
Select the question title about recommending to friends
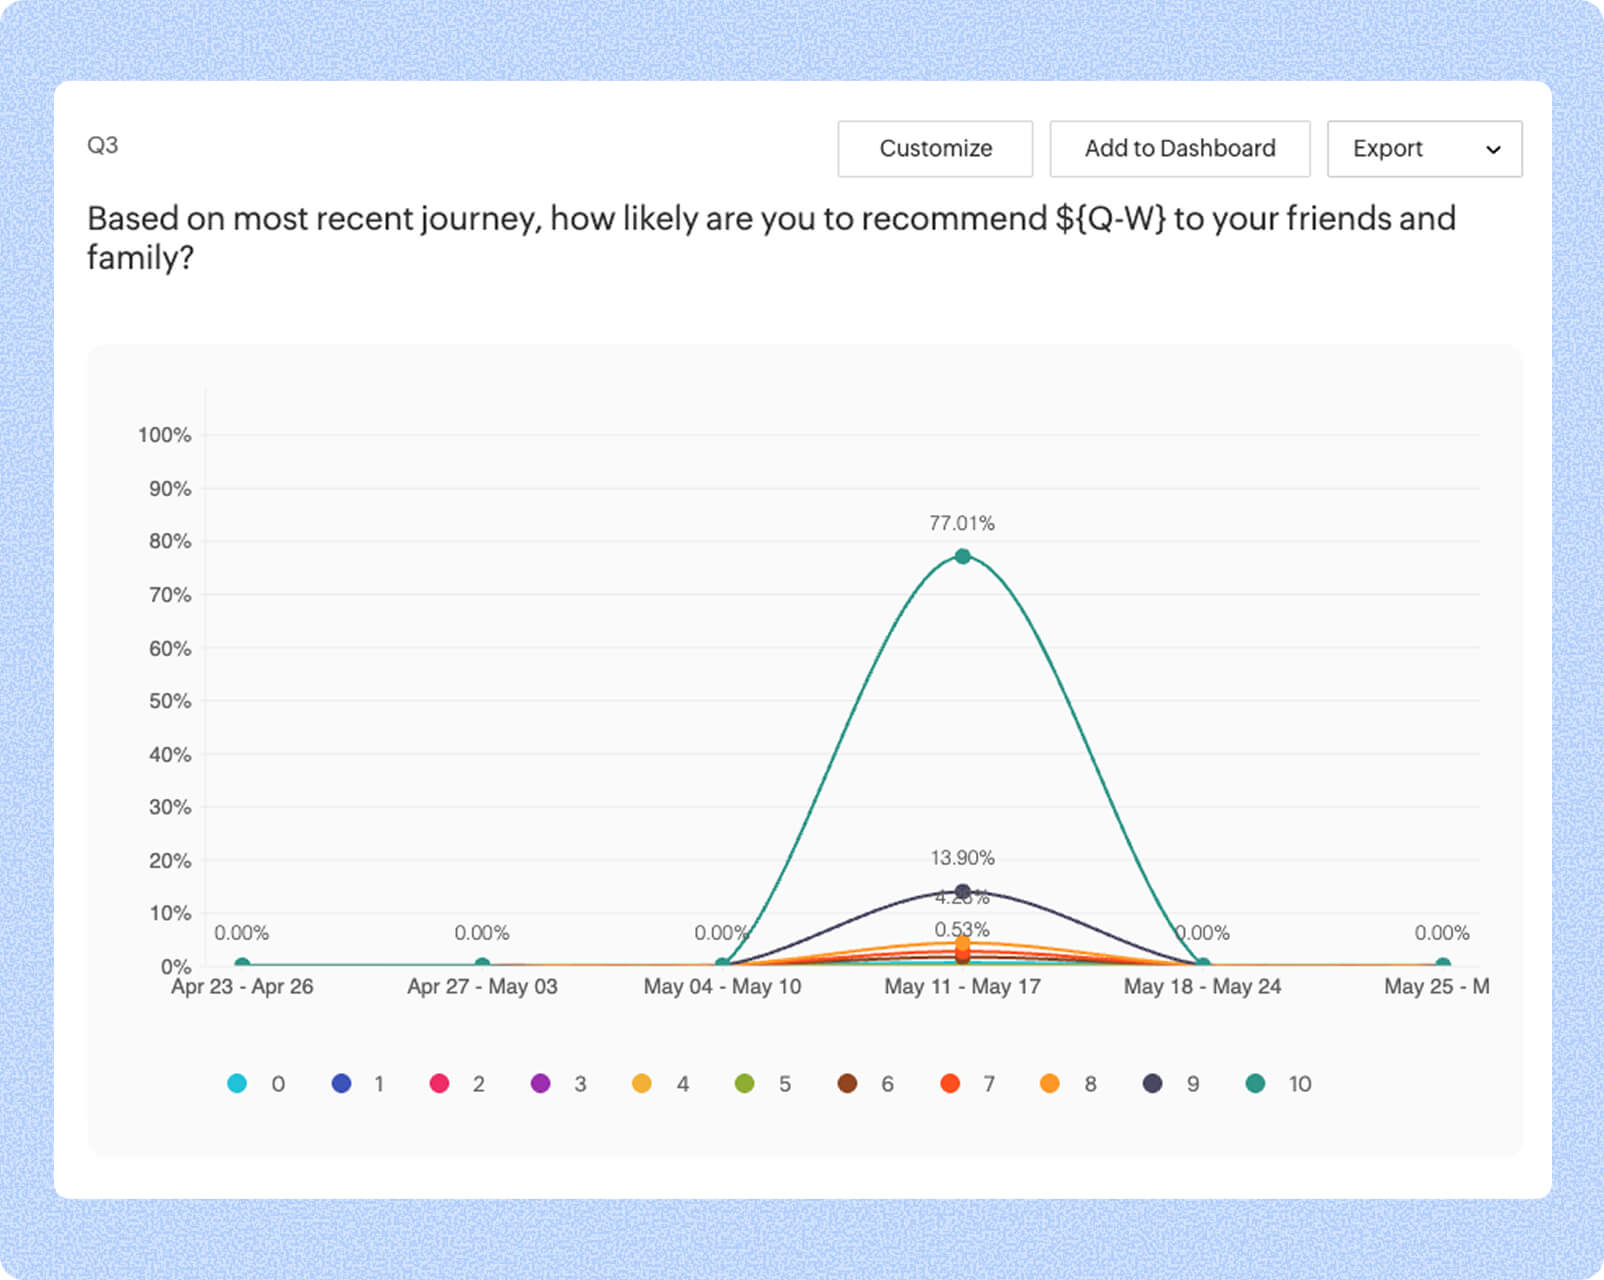click(x=770, y=238)
